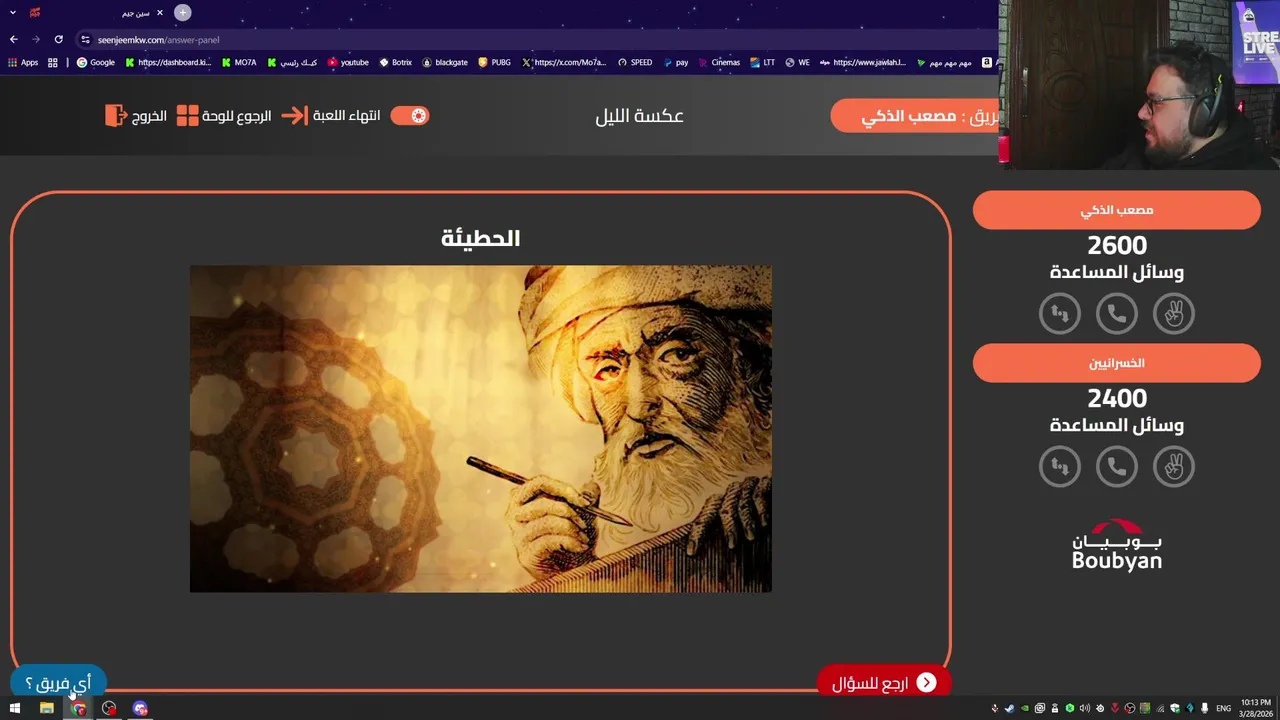1280x720 pixels.
Task: Open the Apps bookmark shortcut
Action: point(23,62)
